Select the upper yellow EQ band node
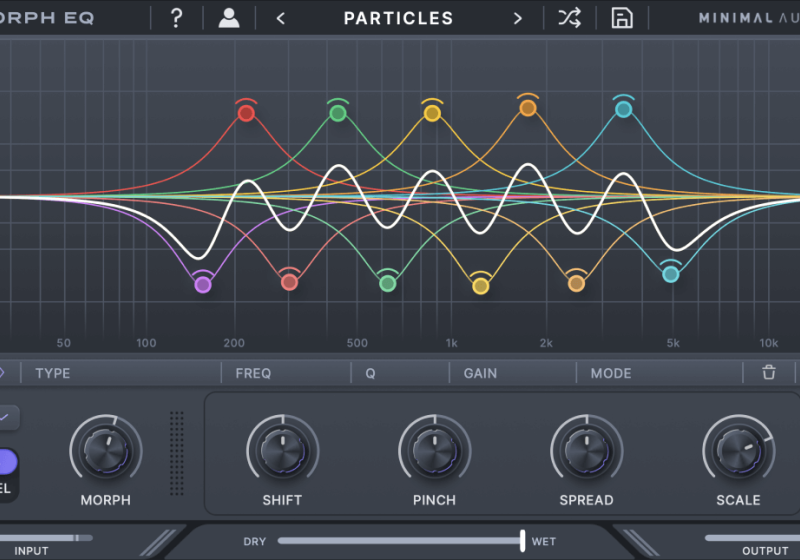Screen dimensions: 800x560 [x=432, y=113]
